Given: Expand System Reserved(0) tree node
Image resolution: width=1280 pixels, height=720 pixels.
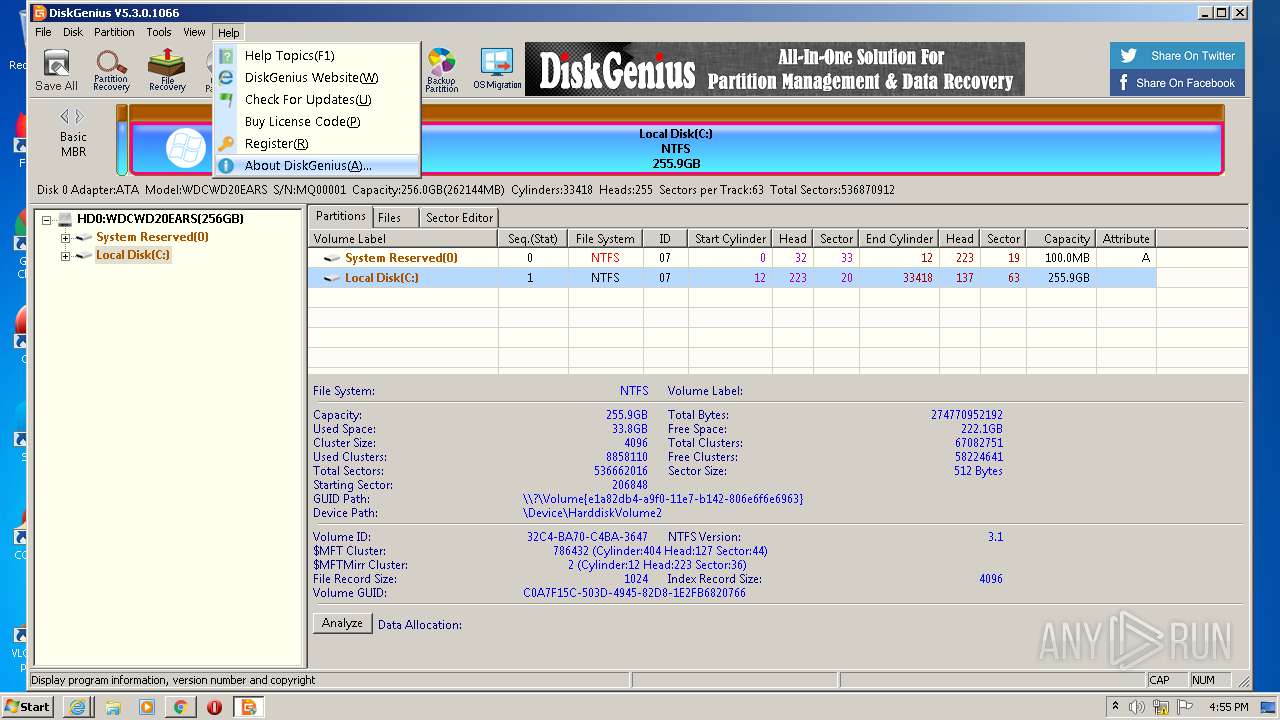Looking at the screenshot, I should click(65, 238).
